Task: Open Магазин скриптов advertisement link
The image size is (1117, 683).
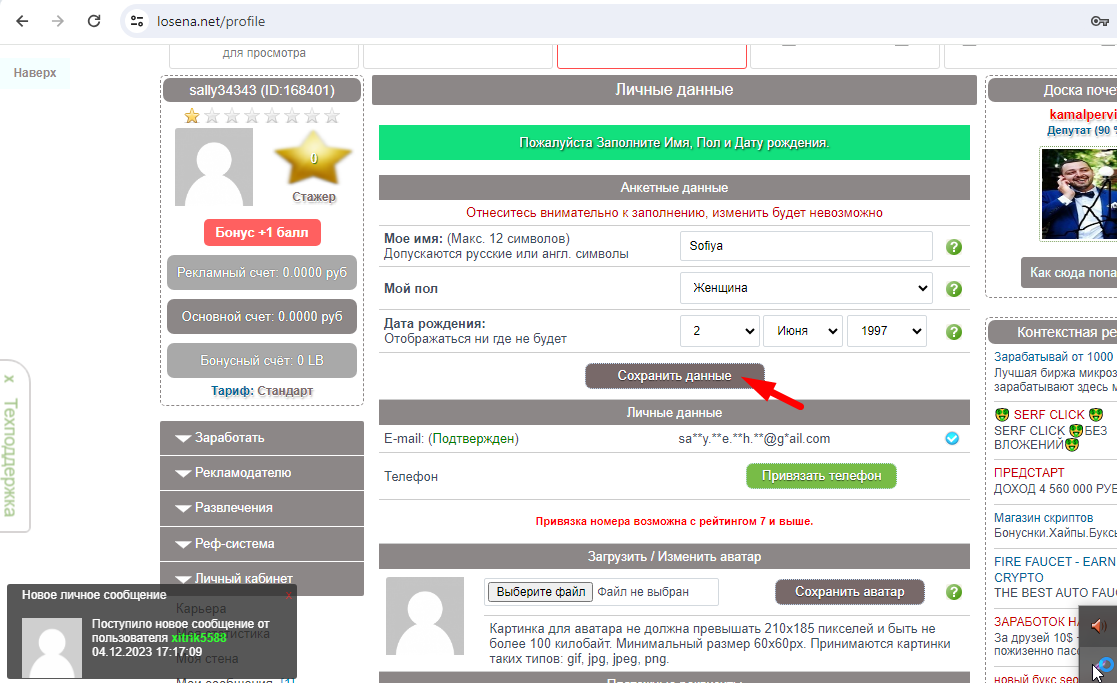Action: click(x=1044, y=518)
